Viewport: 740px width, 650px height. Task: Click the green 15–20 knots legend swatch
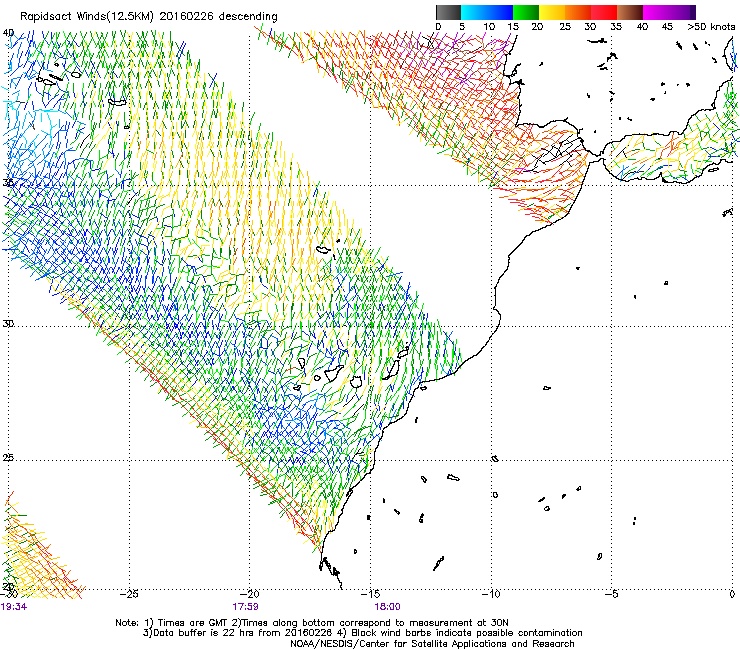(x=526, y=12)
